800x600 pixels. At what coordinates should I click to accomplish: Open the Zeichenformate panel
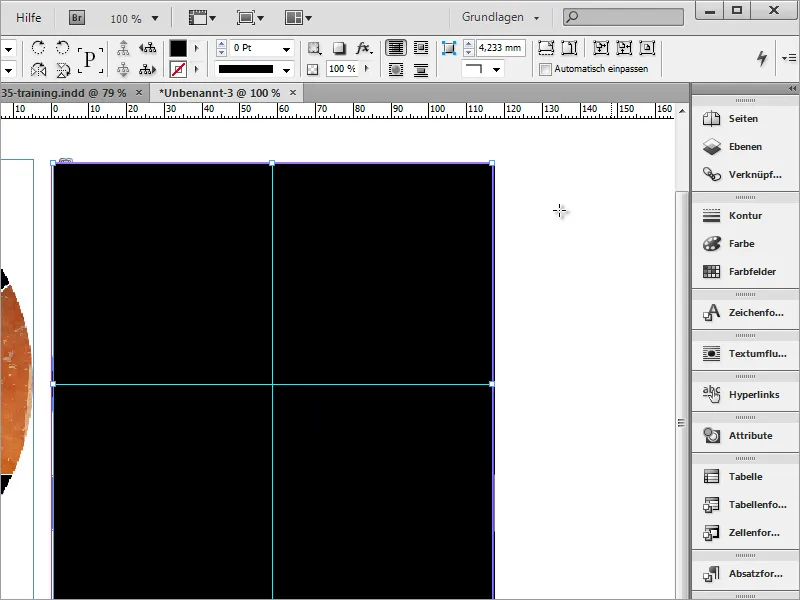coord(745,313)
